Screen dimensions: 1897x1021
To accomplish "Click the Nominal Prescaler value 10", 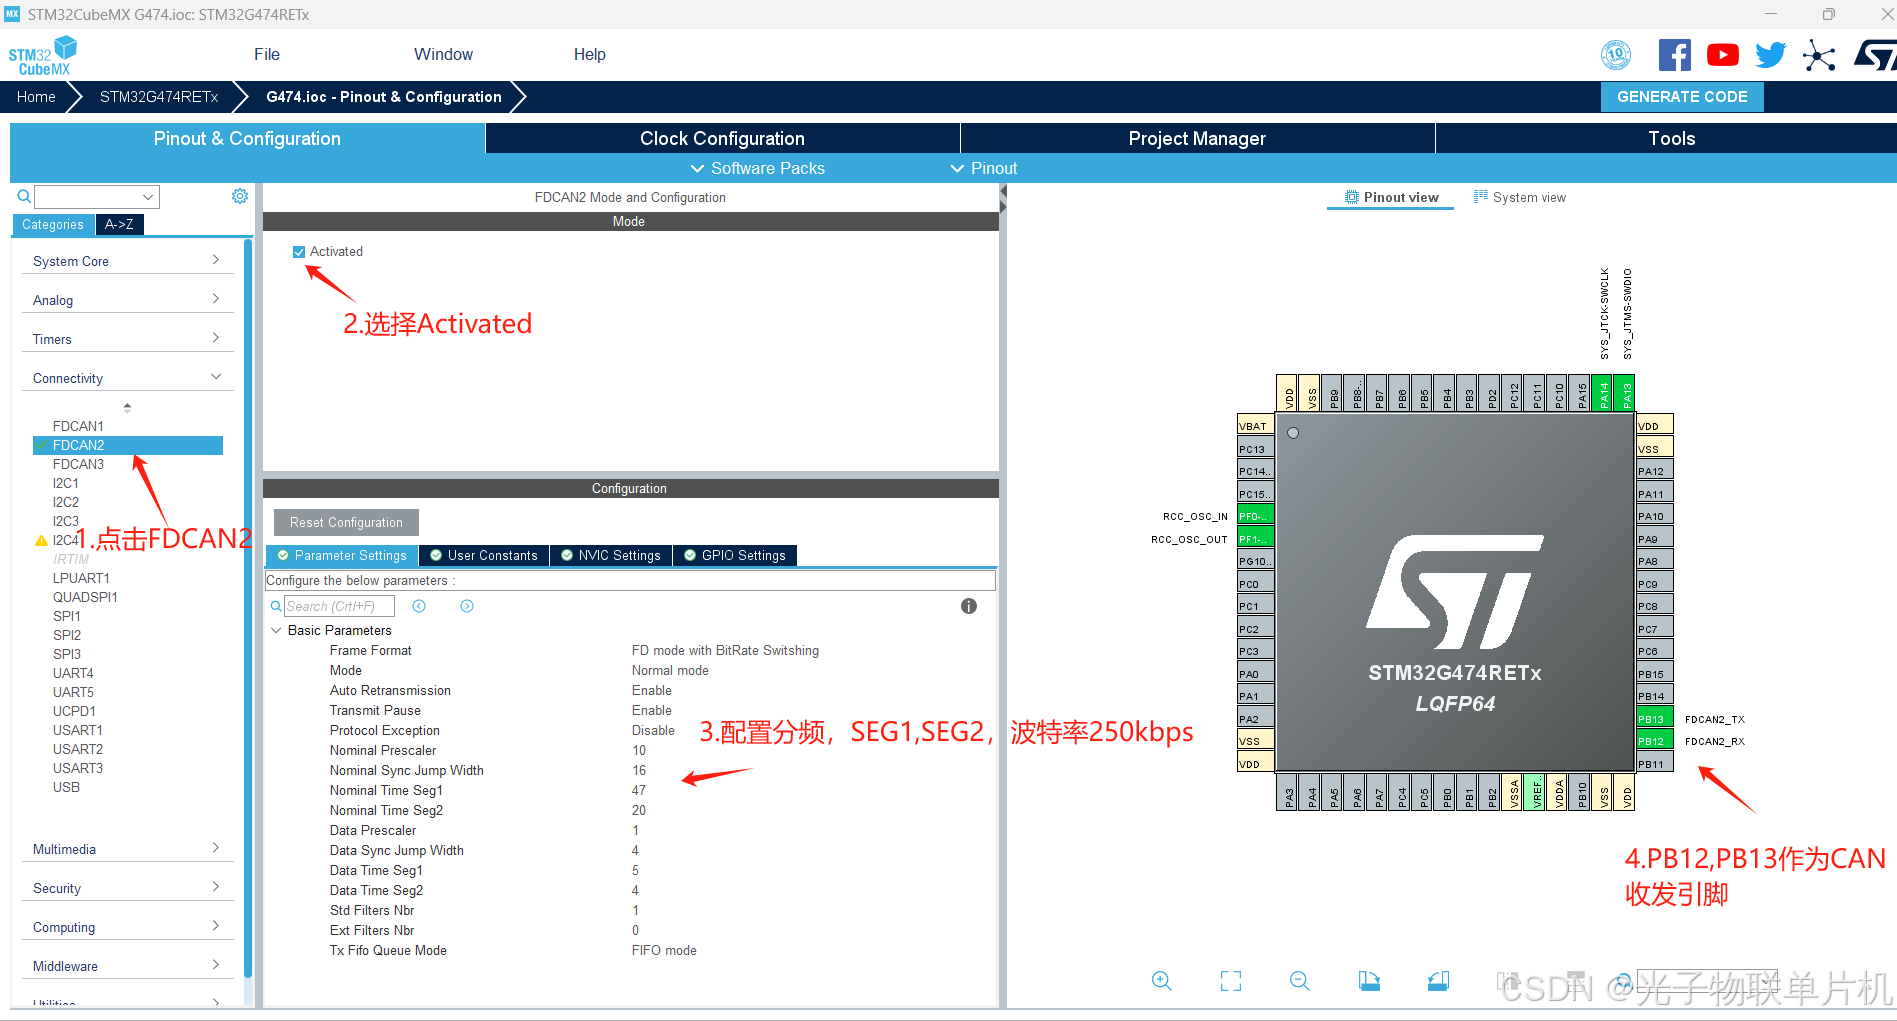I will coord(639,750).
